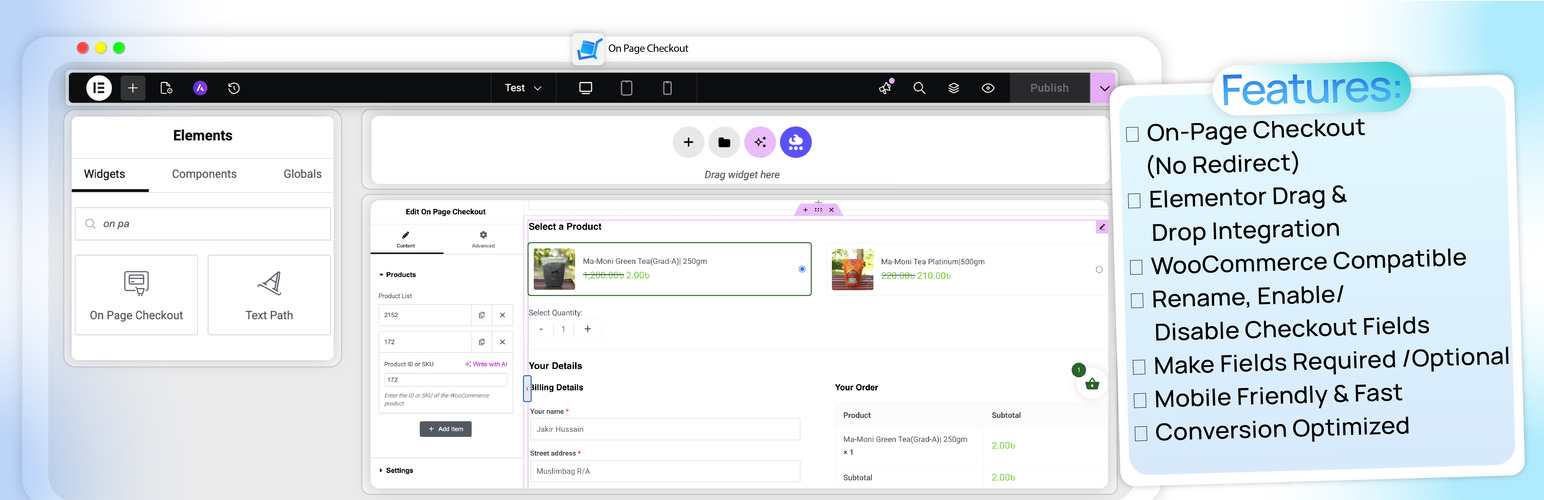Open the finder search icon

click(919, 88)
